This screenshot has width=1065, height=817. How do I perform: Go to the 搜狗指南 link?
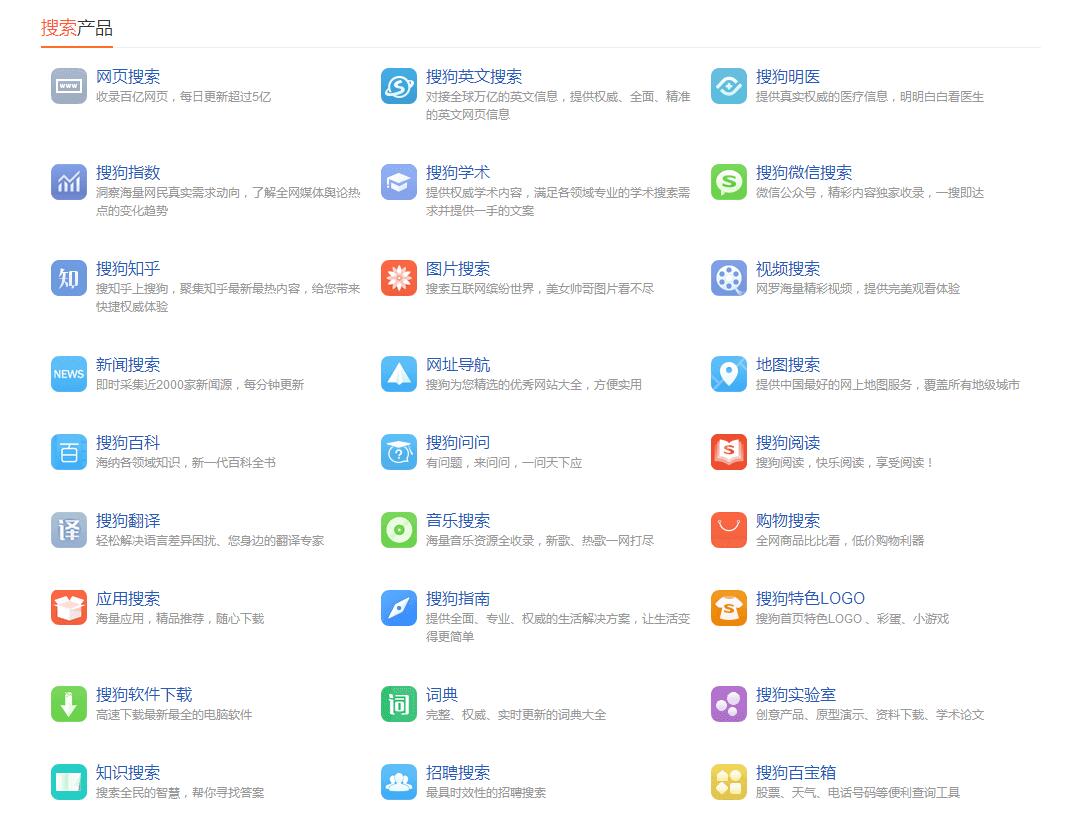[458, 598]
